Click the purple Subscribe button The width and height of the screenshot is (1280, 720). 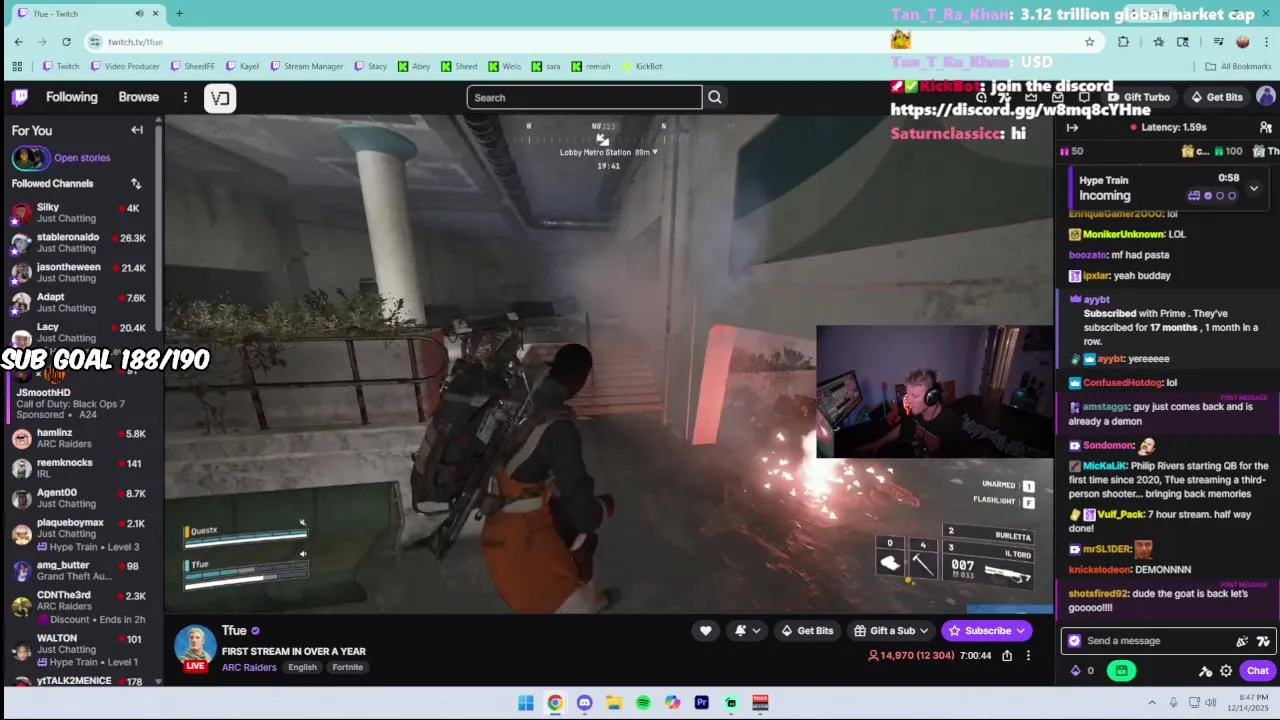tap(987, 630)
